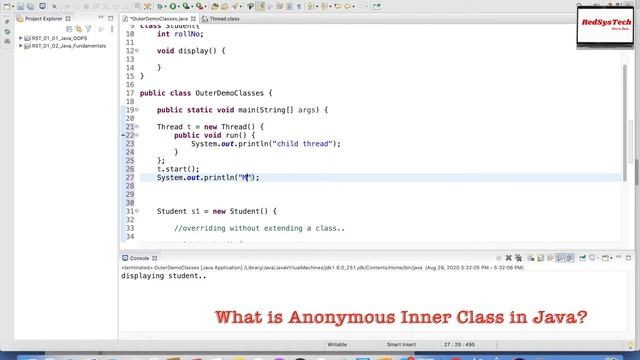Expand RST_01_01_Java_OOPS project
This screenshot has height=360, width=640.
point(21,38)
